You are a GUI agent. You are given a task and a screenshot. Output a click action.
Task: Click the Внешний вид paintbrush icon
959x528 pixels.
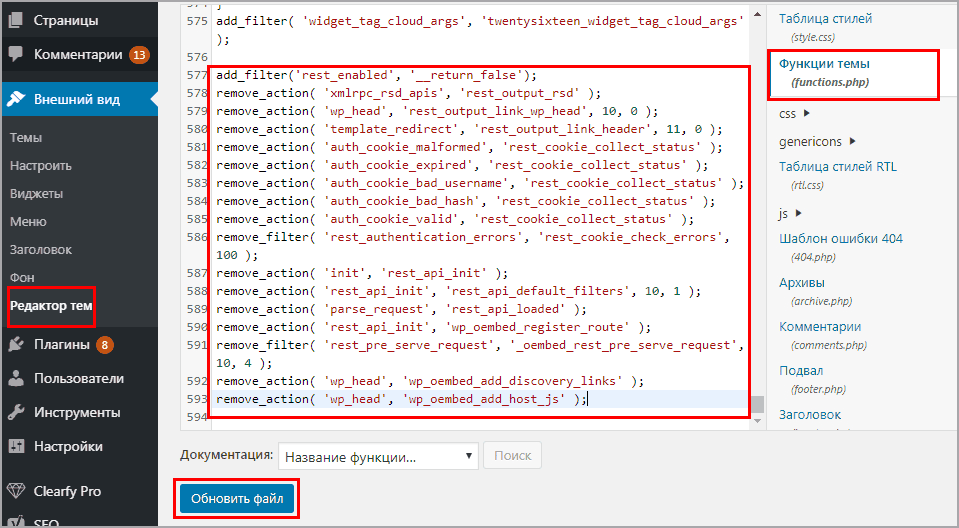coord(16,99)
